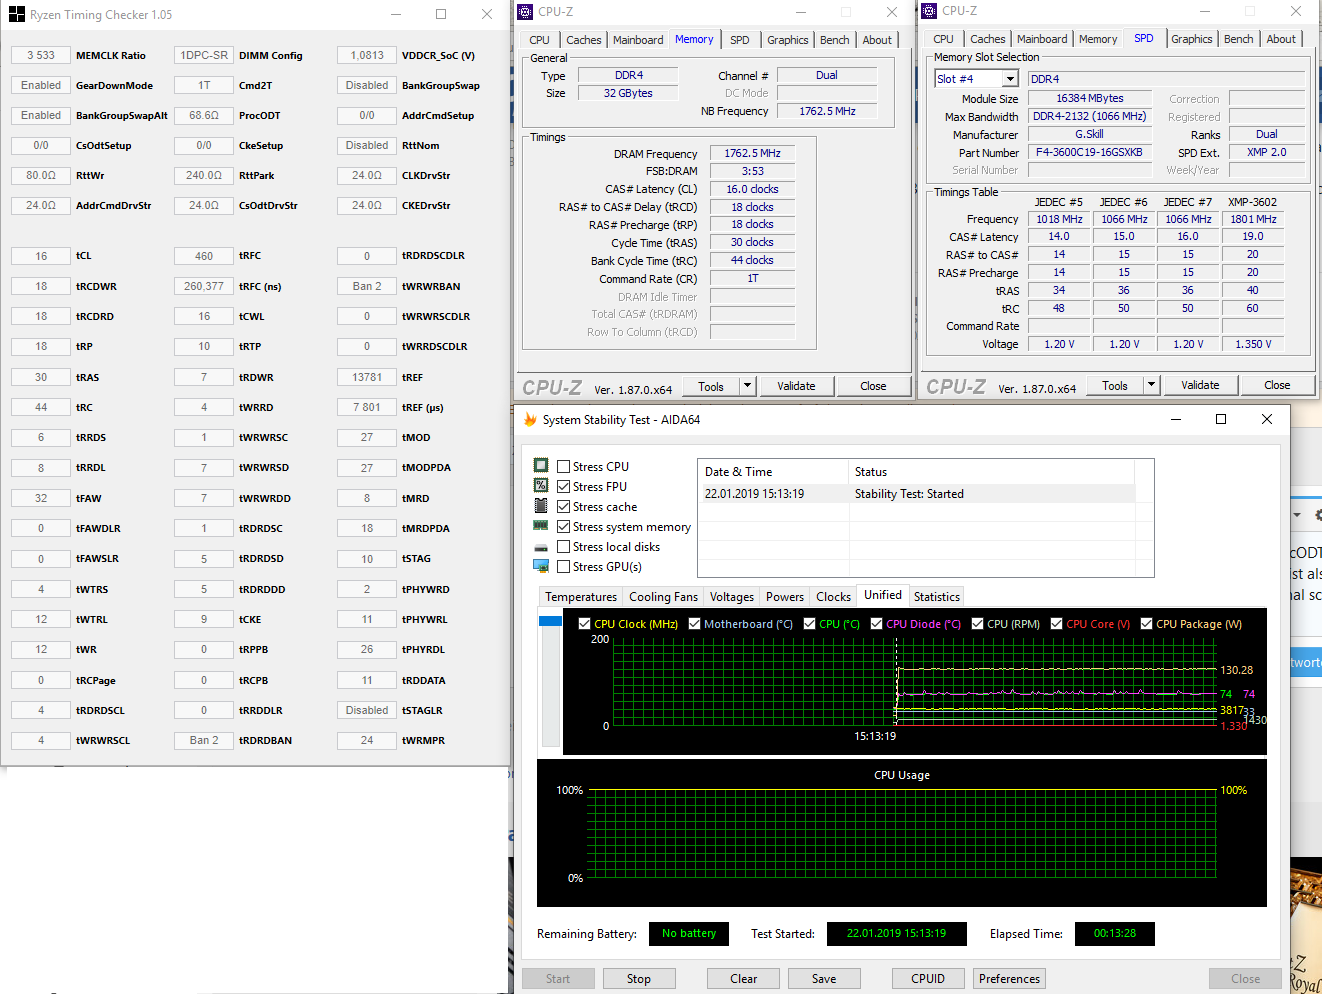
Task: Uncheck the Stress cache checkbox
Action: (564, 507)
